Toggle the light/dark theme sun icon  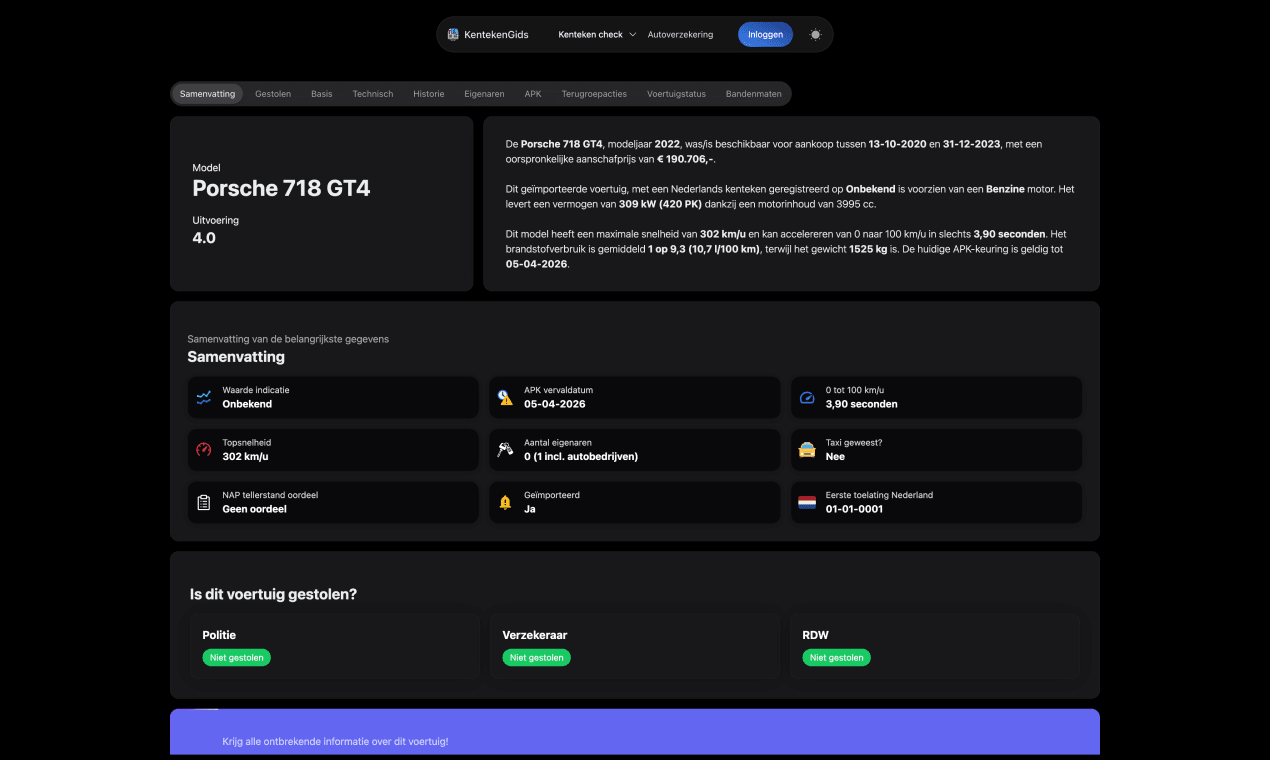[815, 34]
